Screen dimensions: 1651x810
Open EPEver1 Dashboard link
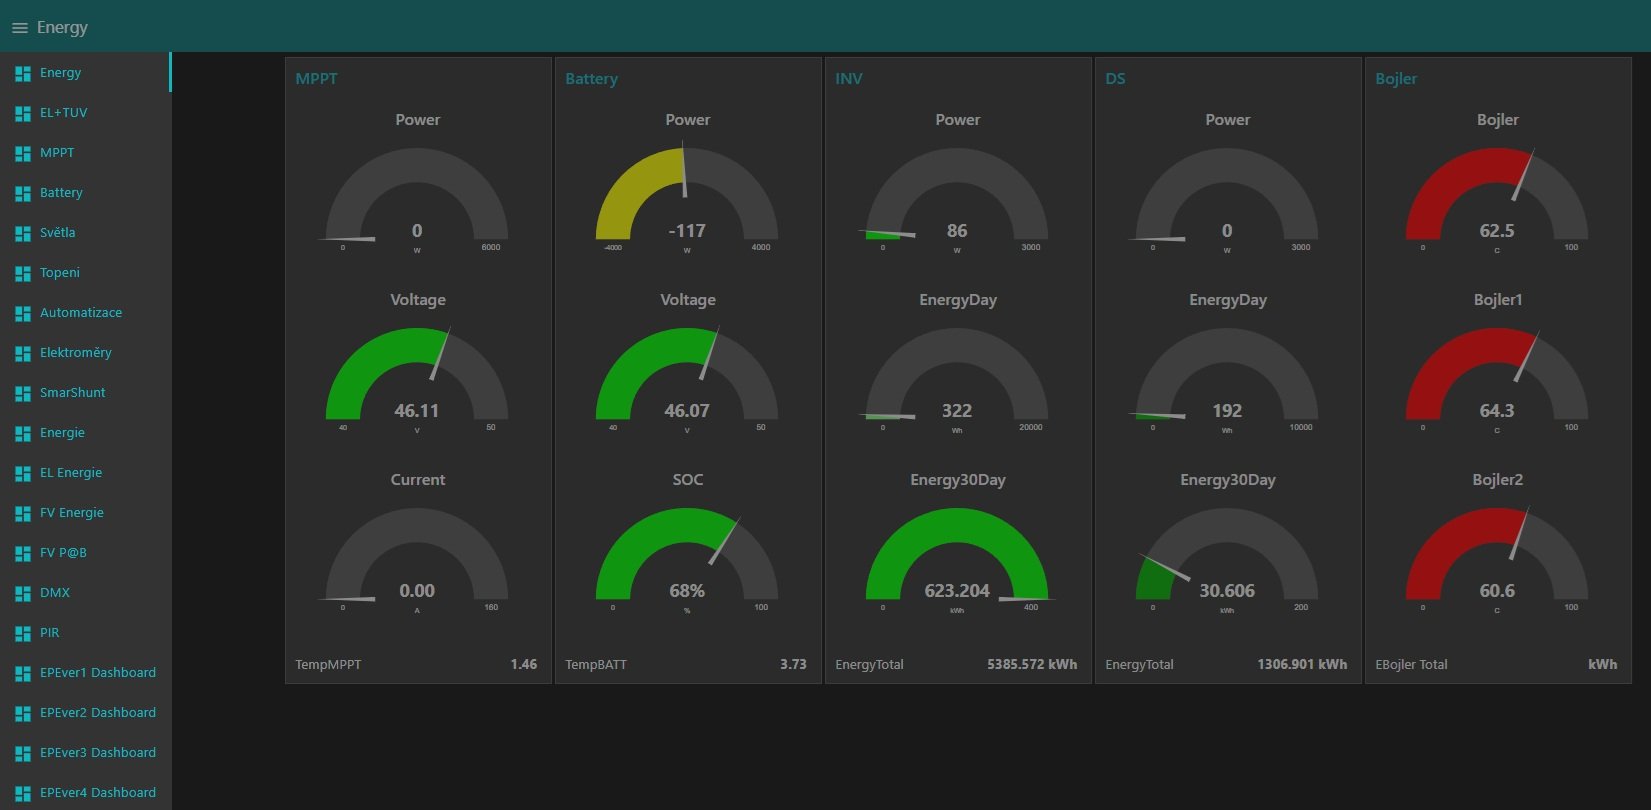point(98,673)
